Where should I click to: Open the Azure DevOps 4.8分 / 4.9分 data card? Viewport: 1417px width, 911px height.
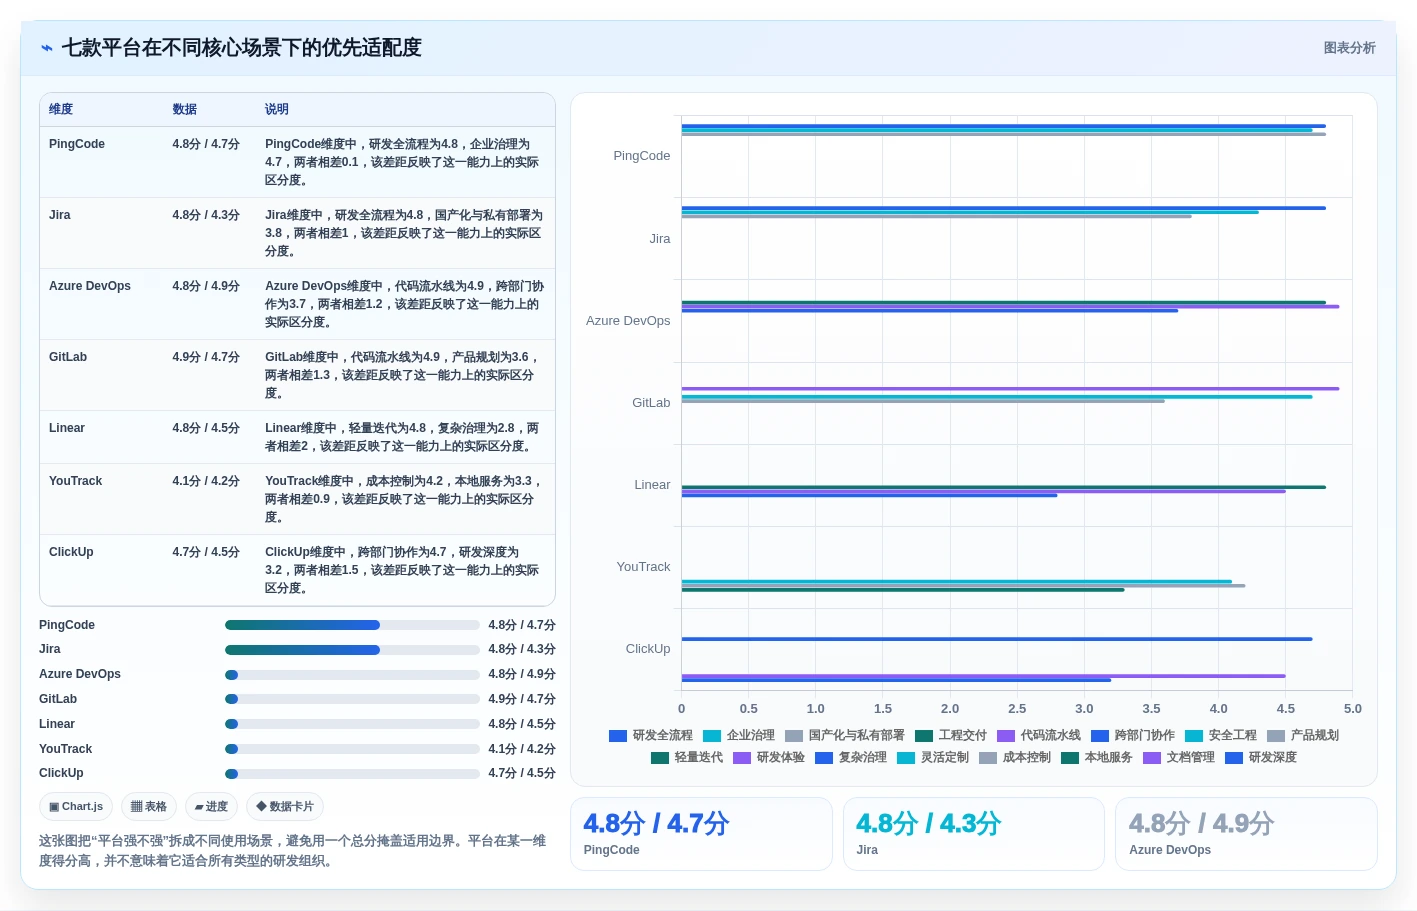1246,834
